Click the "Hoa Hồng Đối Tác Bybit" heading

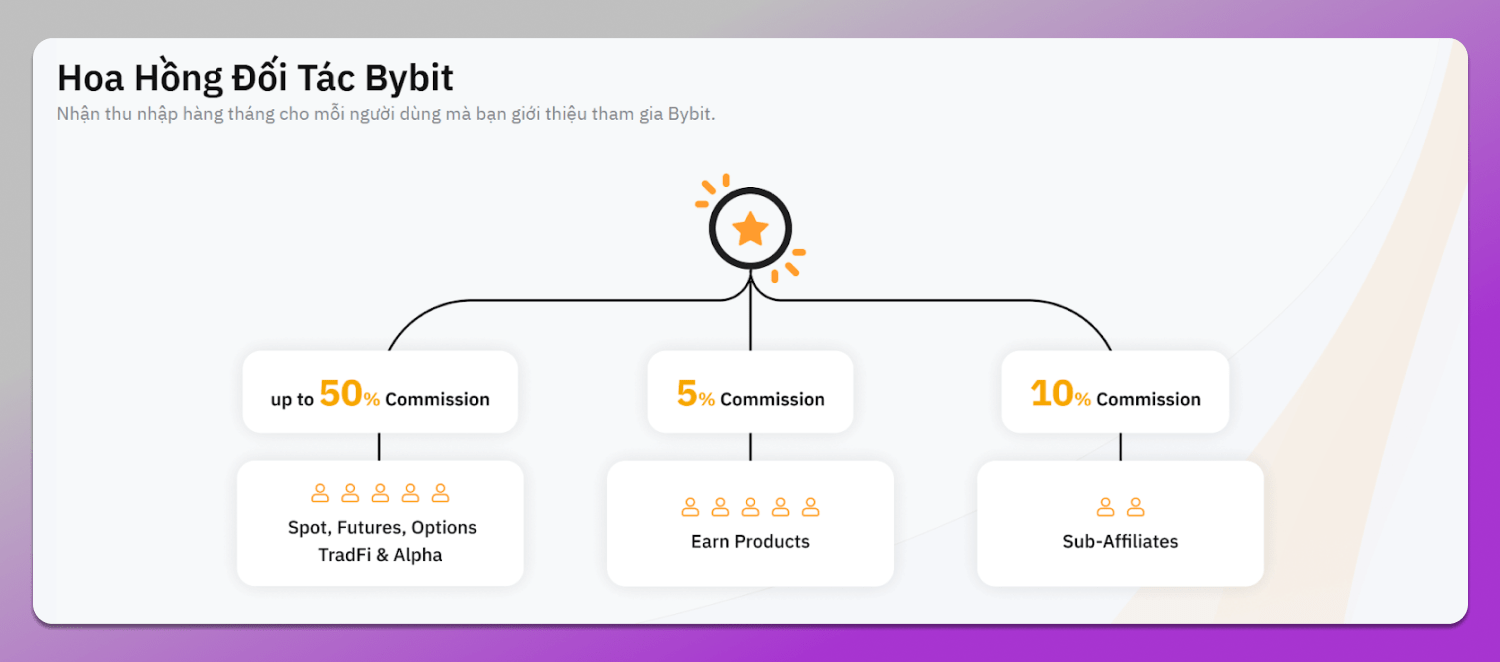[255, 78]
